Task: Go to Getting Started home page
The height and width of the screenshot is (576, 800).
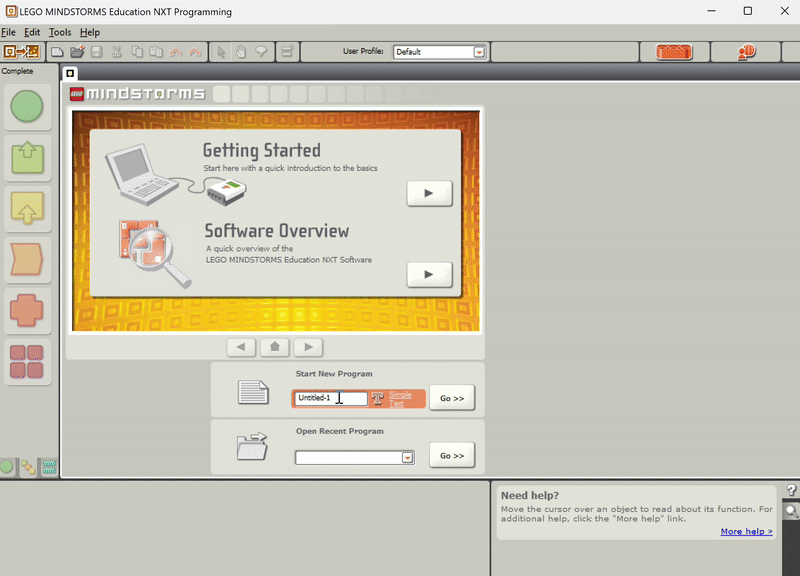Action: (274, 347)
